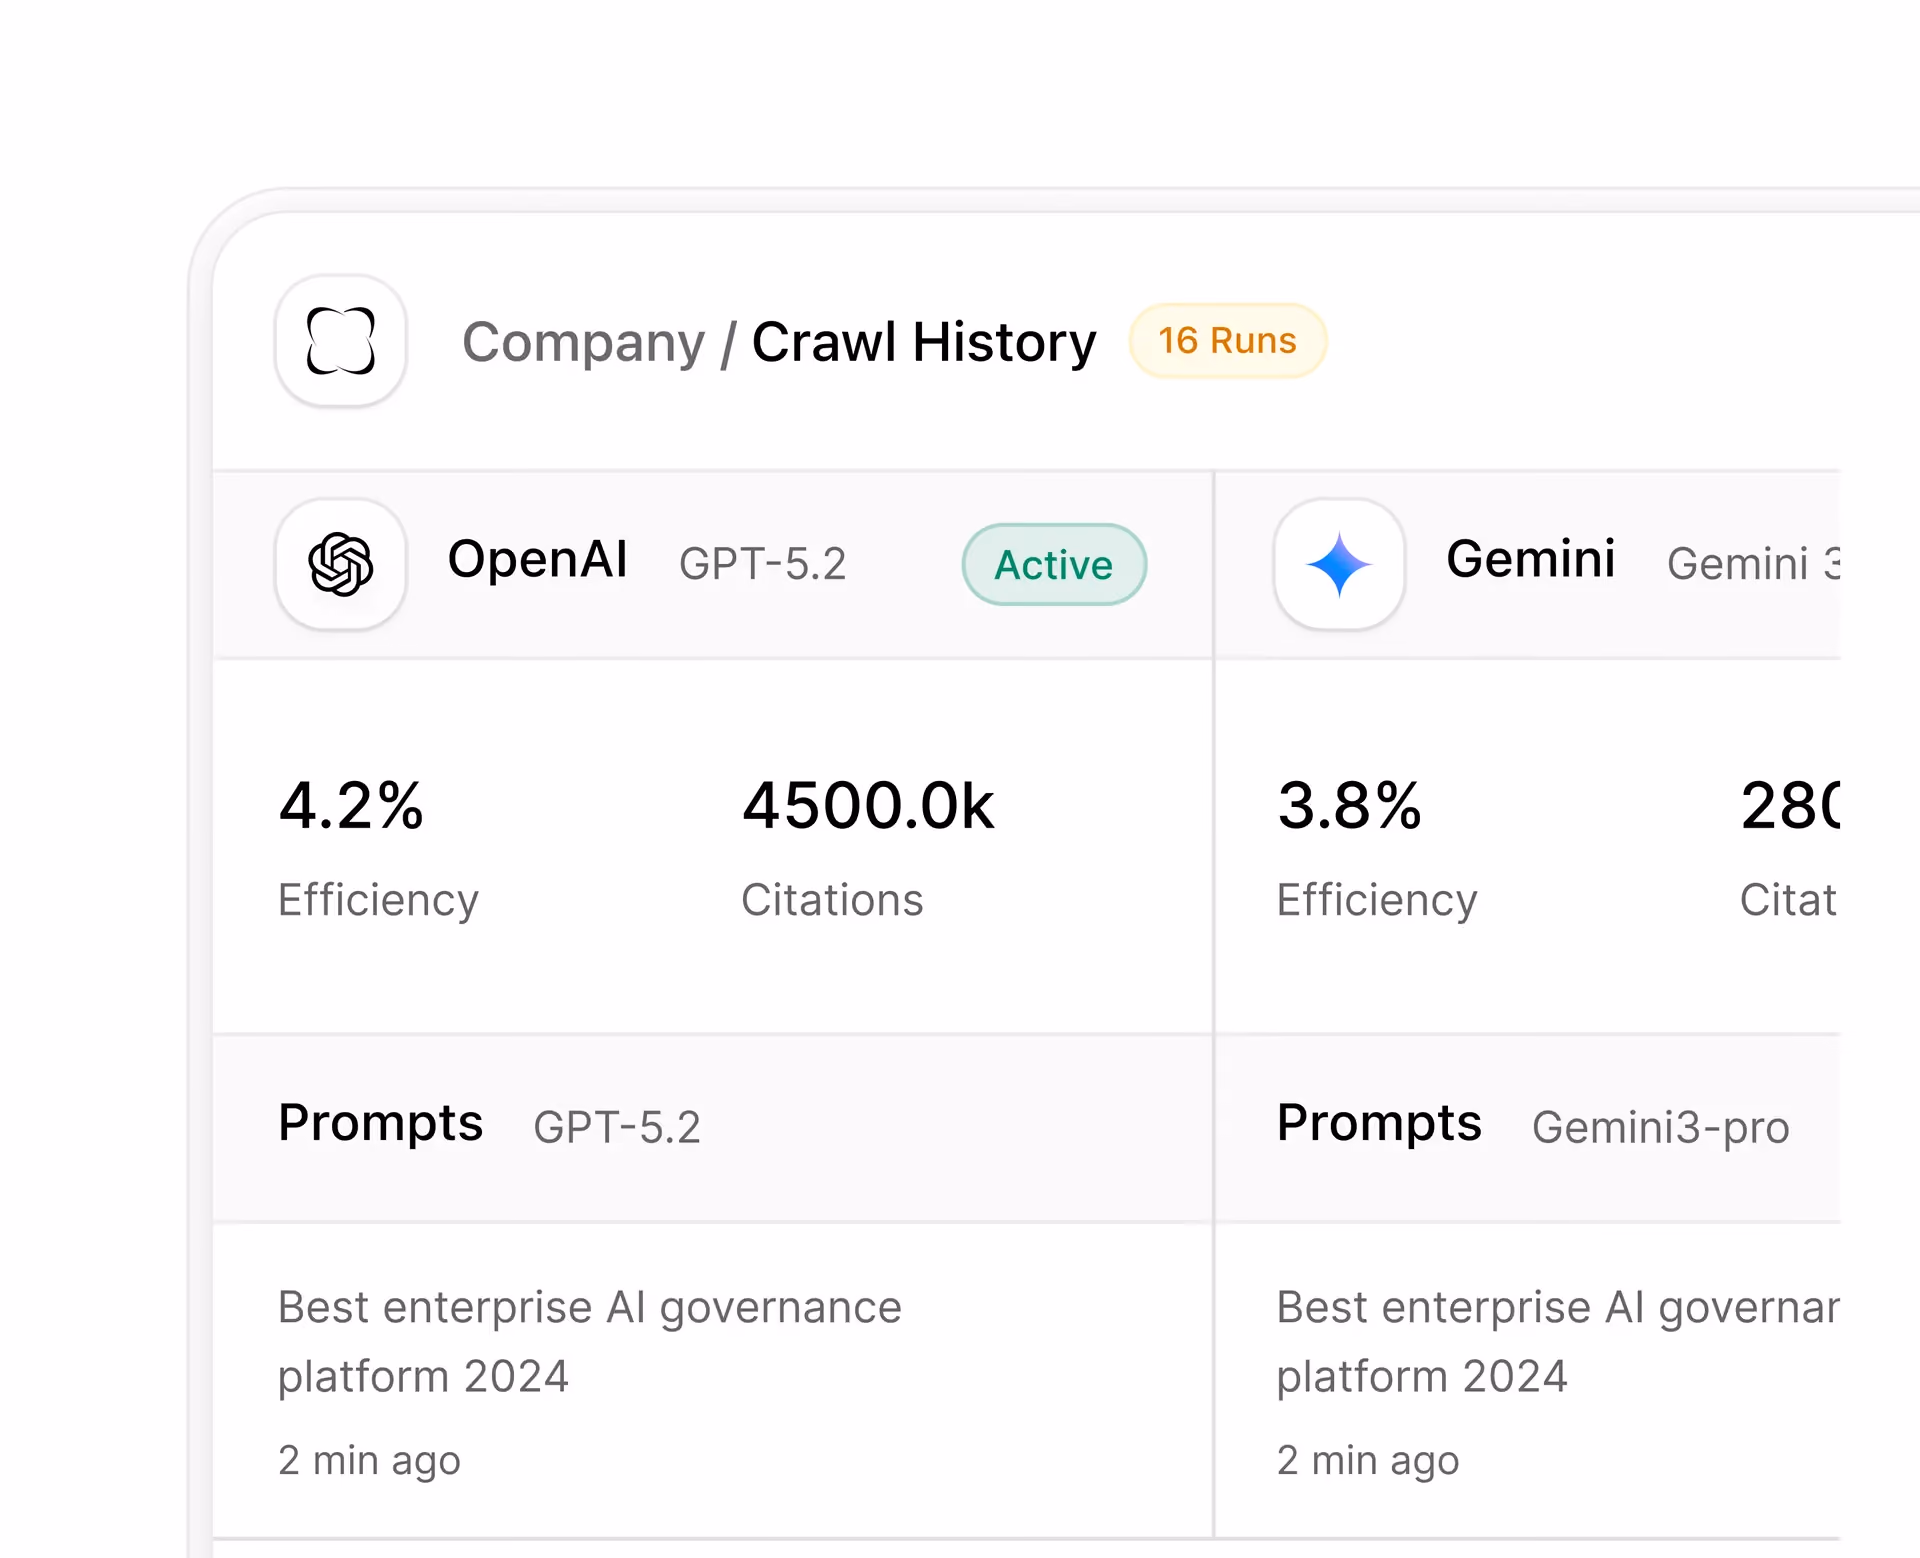Click the 3.8% efficiency value

1349,806
